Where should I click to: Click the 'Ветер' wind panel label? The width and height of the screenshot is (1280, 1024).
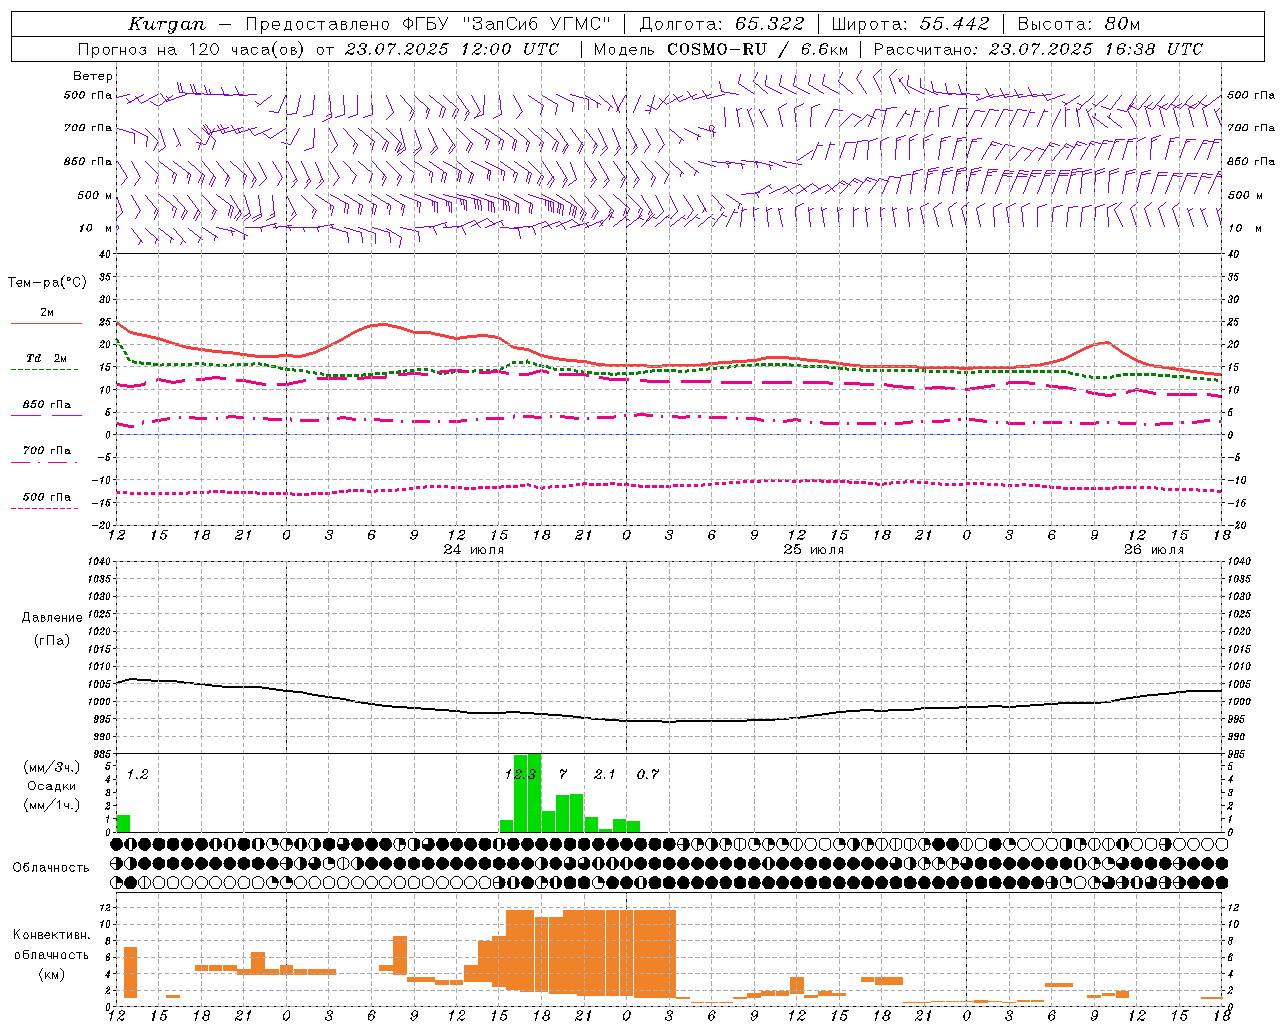[x=93, y=76]
